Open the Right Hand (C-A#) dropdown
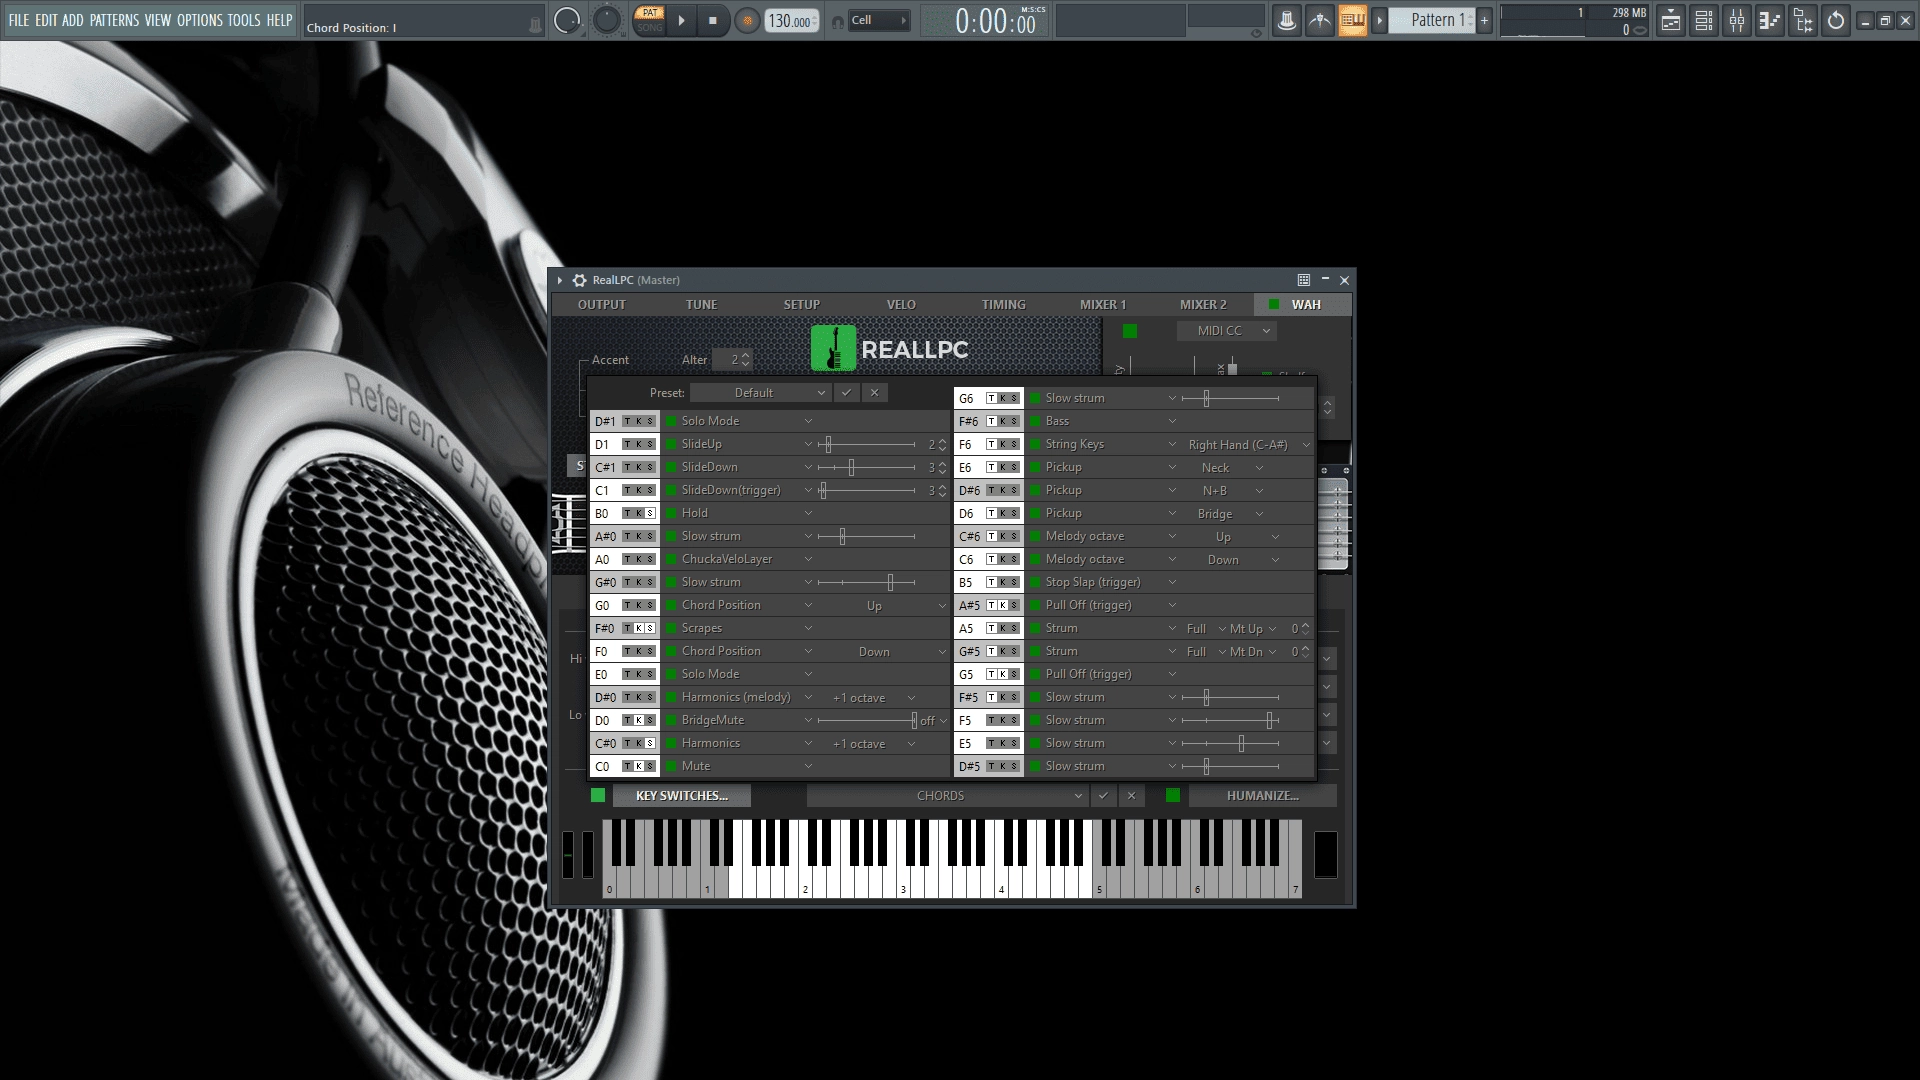The height and width of the screenshot is (1080, 1920). [1247, 445]
